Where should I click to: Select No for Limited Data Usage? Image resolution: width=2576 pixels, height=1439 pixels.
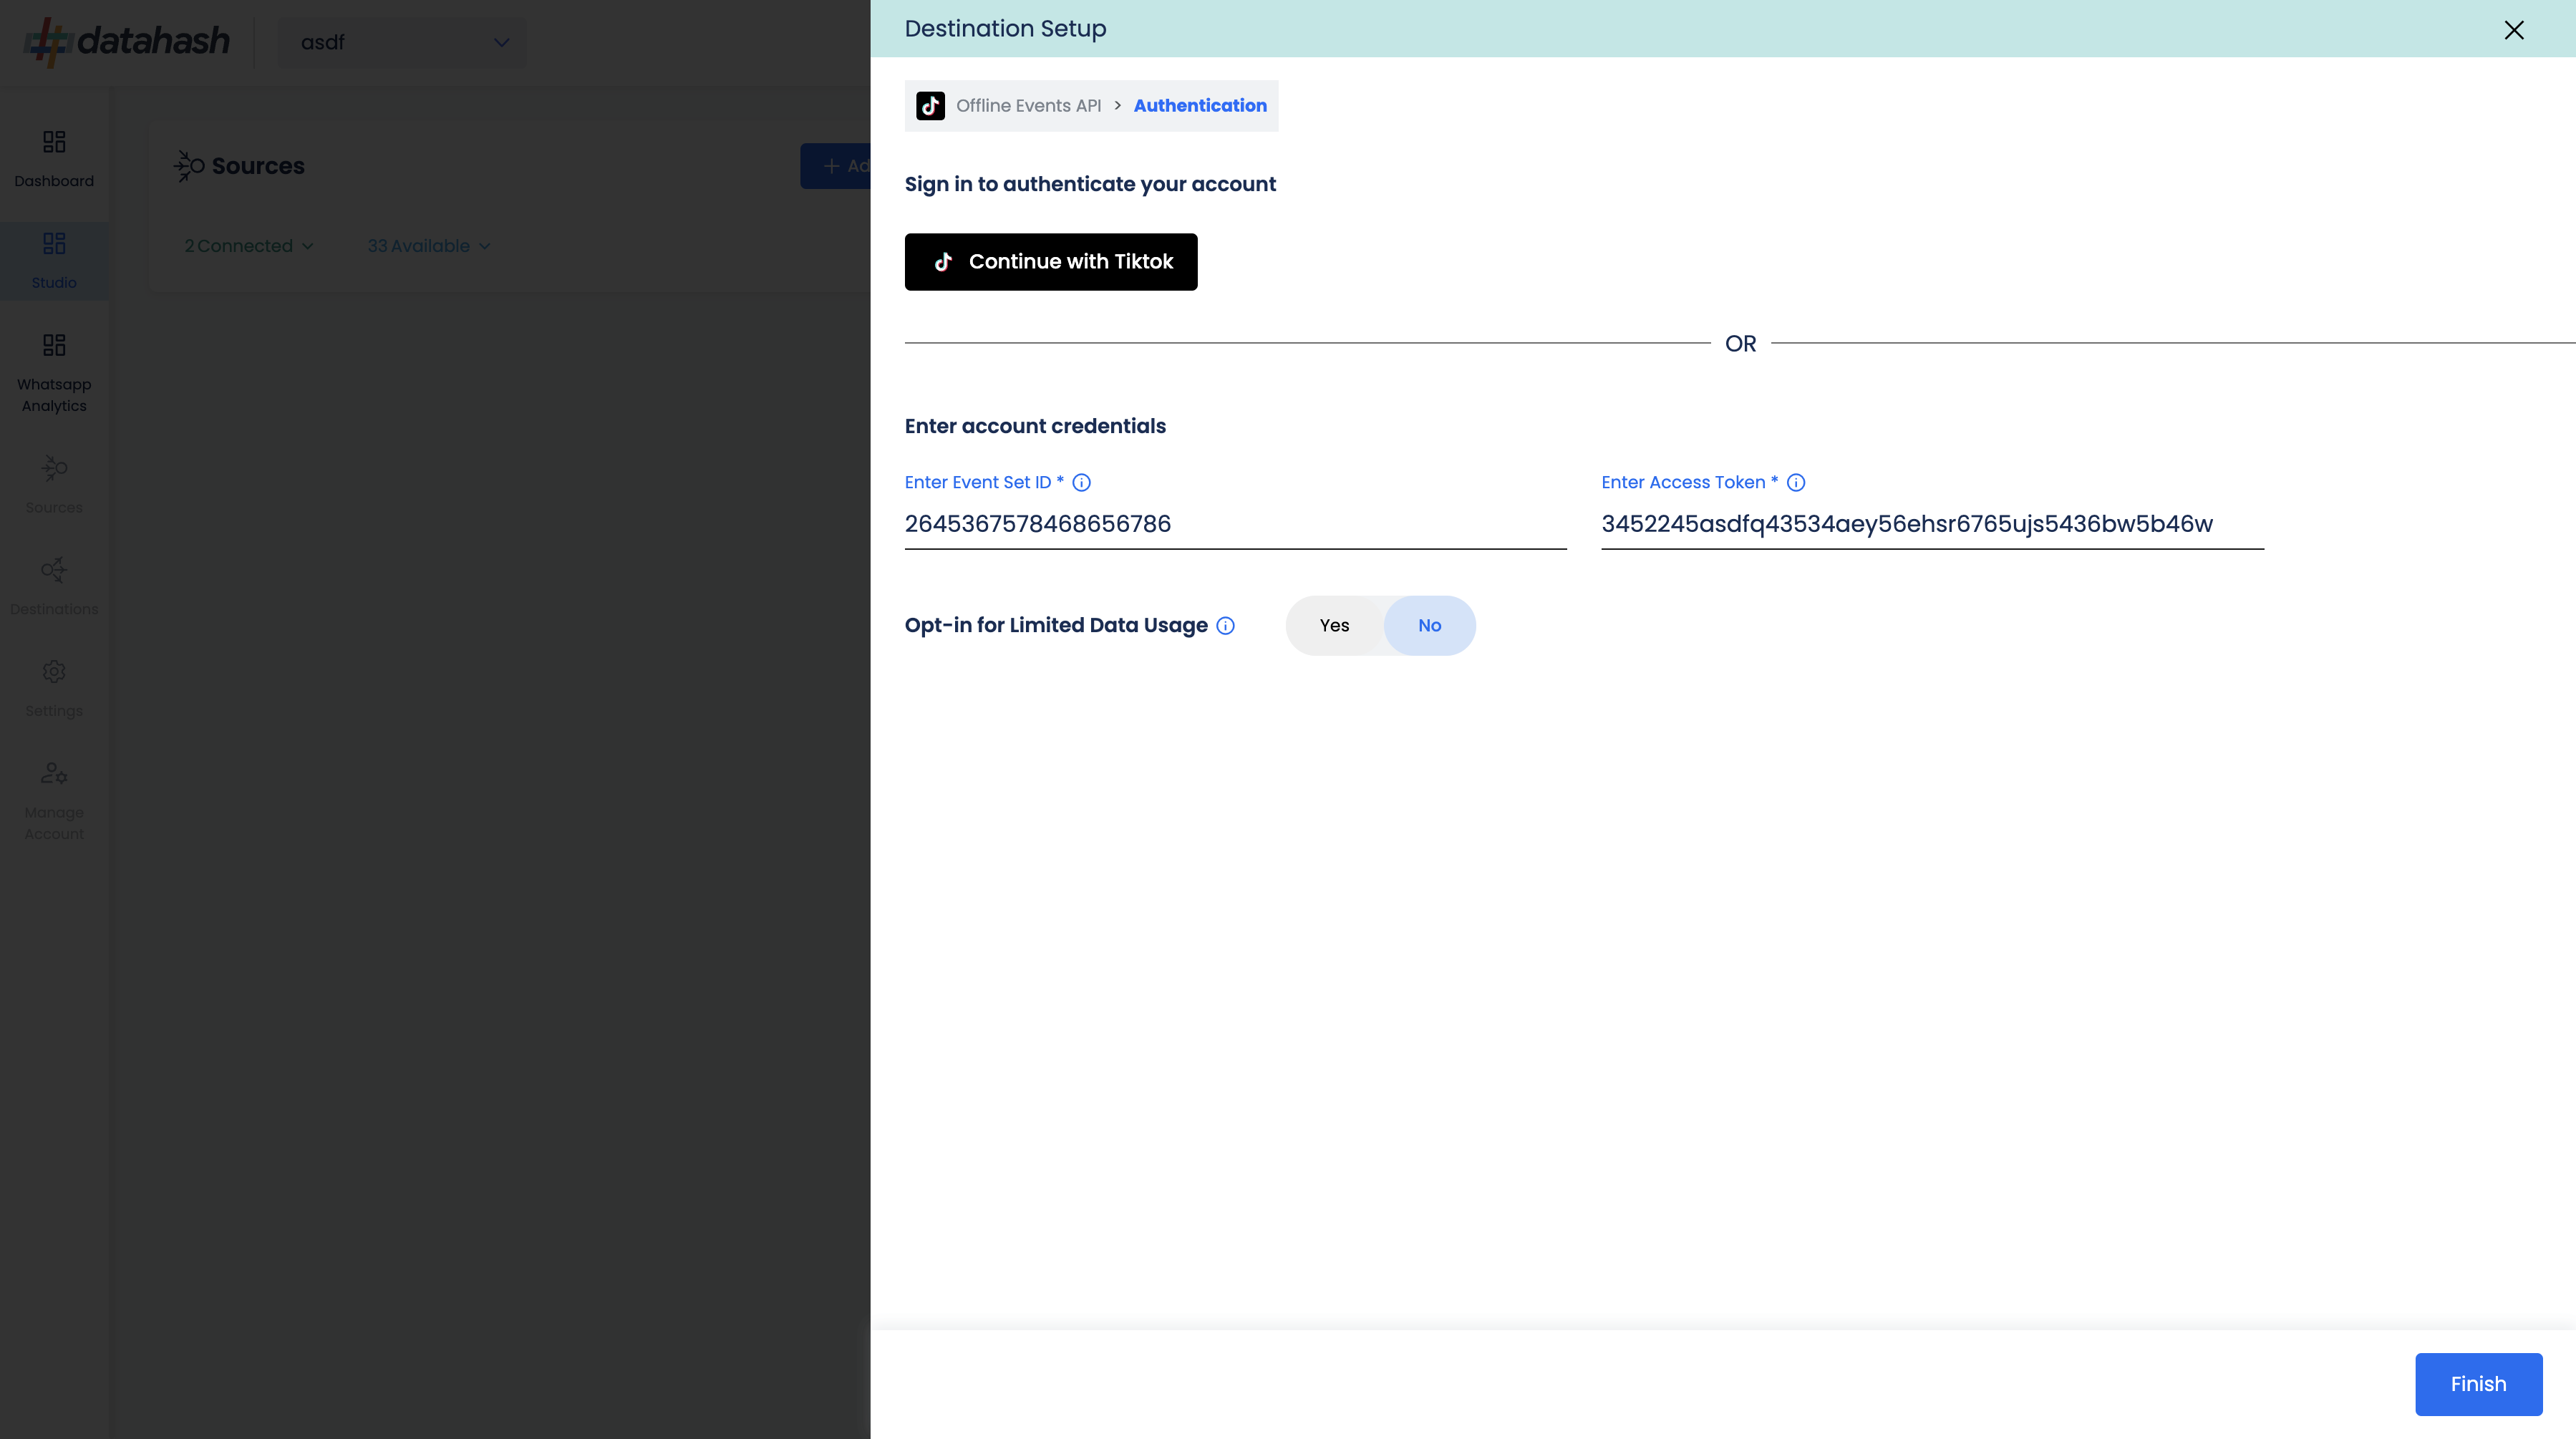point(1429,626)
